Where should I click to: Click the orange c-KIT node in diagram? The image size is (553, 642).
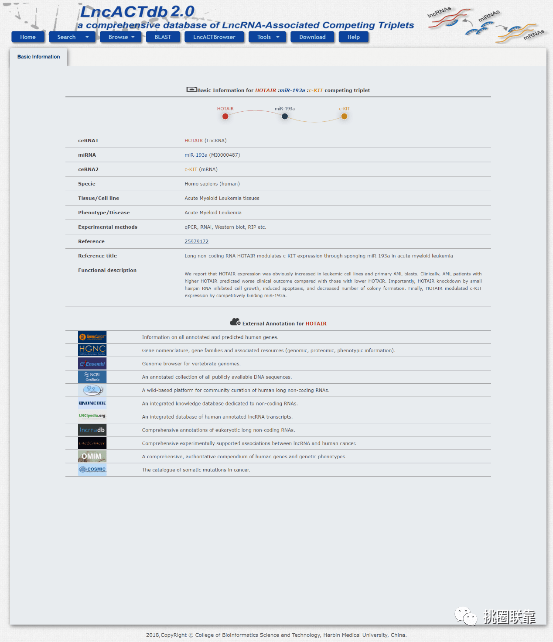coord(344,116)
